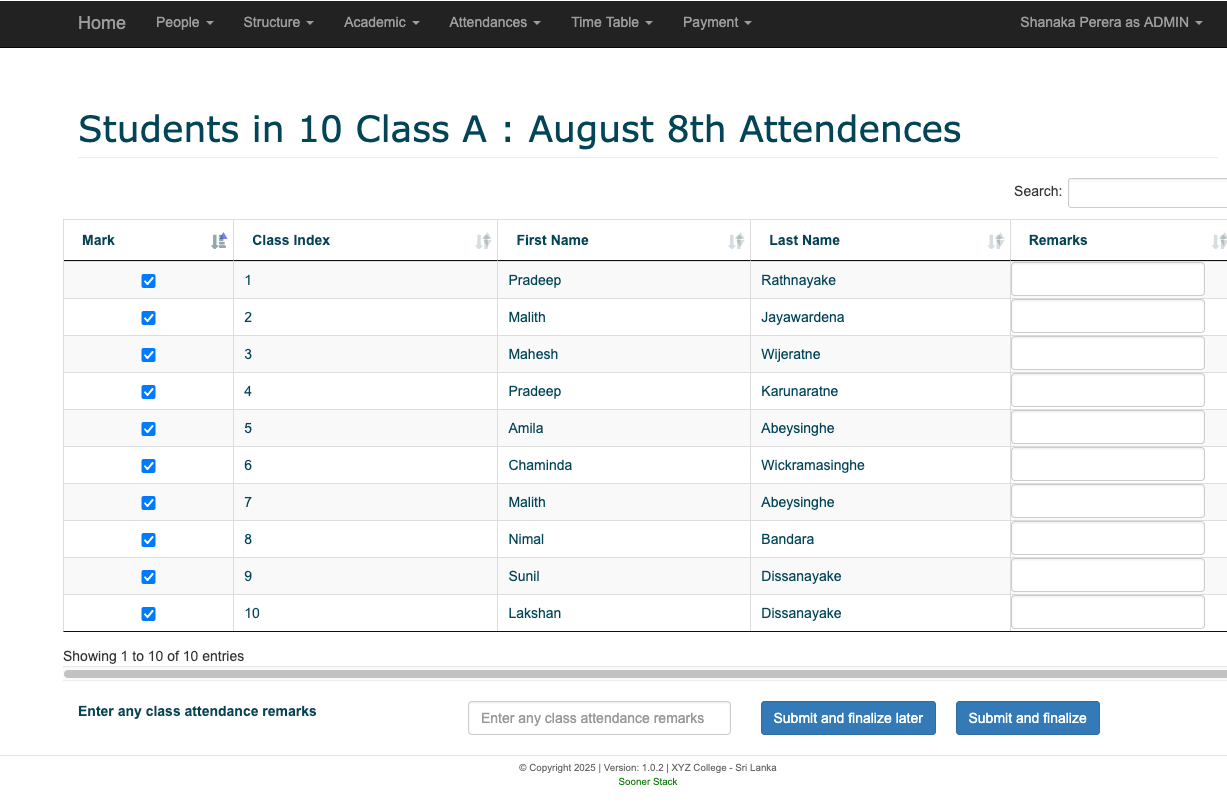The height and width of the screenshot is (807, 1227).
Task: Go to Home in navigation bar
Action: click(102, 22)
